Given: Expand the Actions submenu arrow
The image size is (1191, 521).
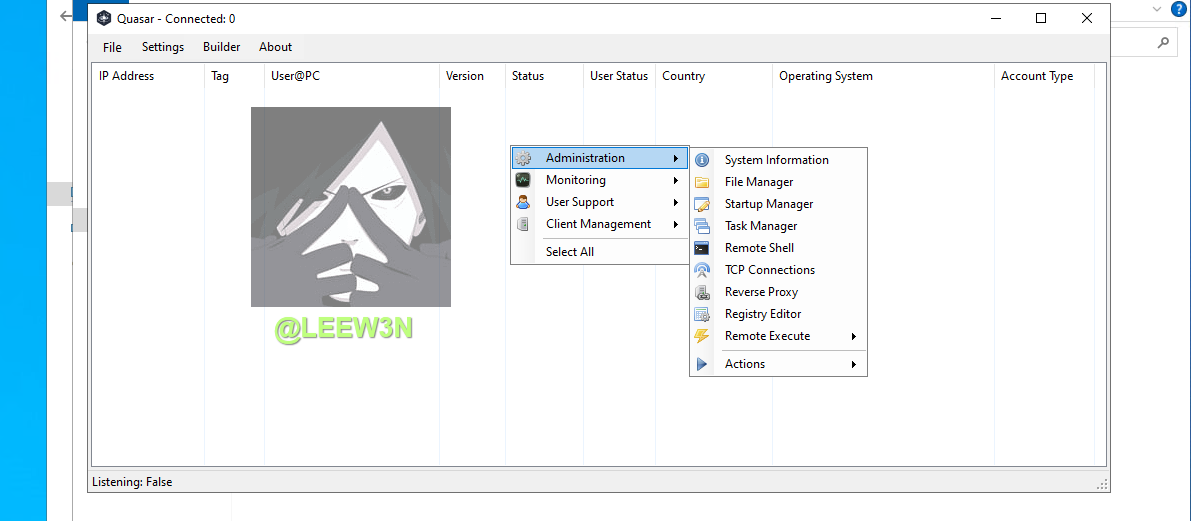Looking at the screenshot, I should pos(854,364).
